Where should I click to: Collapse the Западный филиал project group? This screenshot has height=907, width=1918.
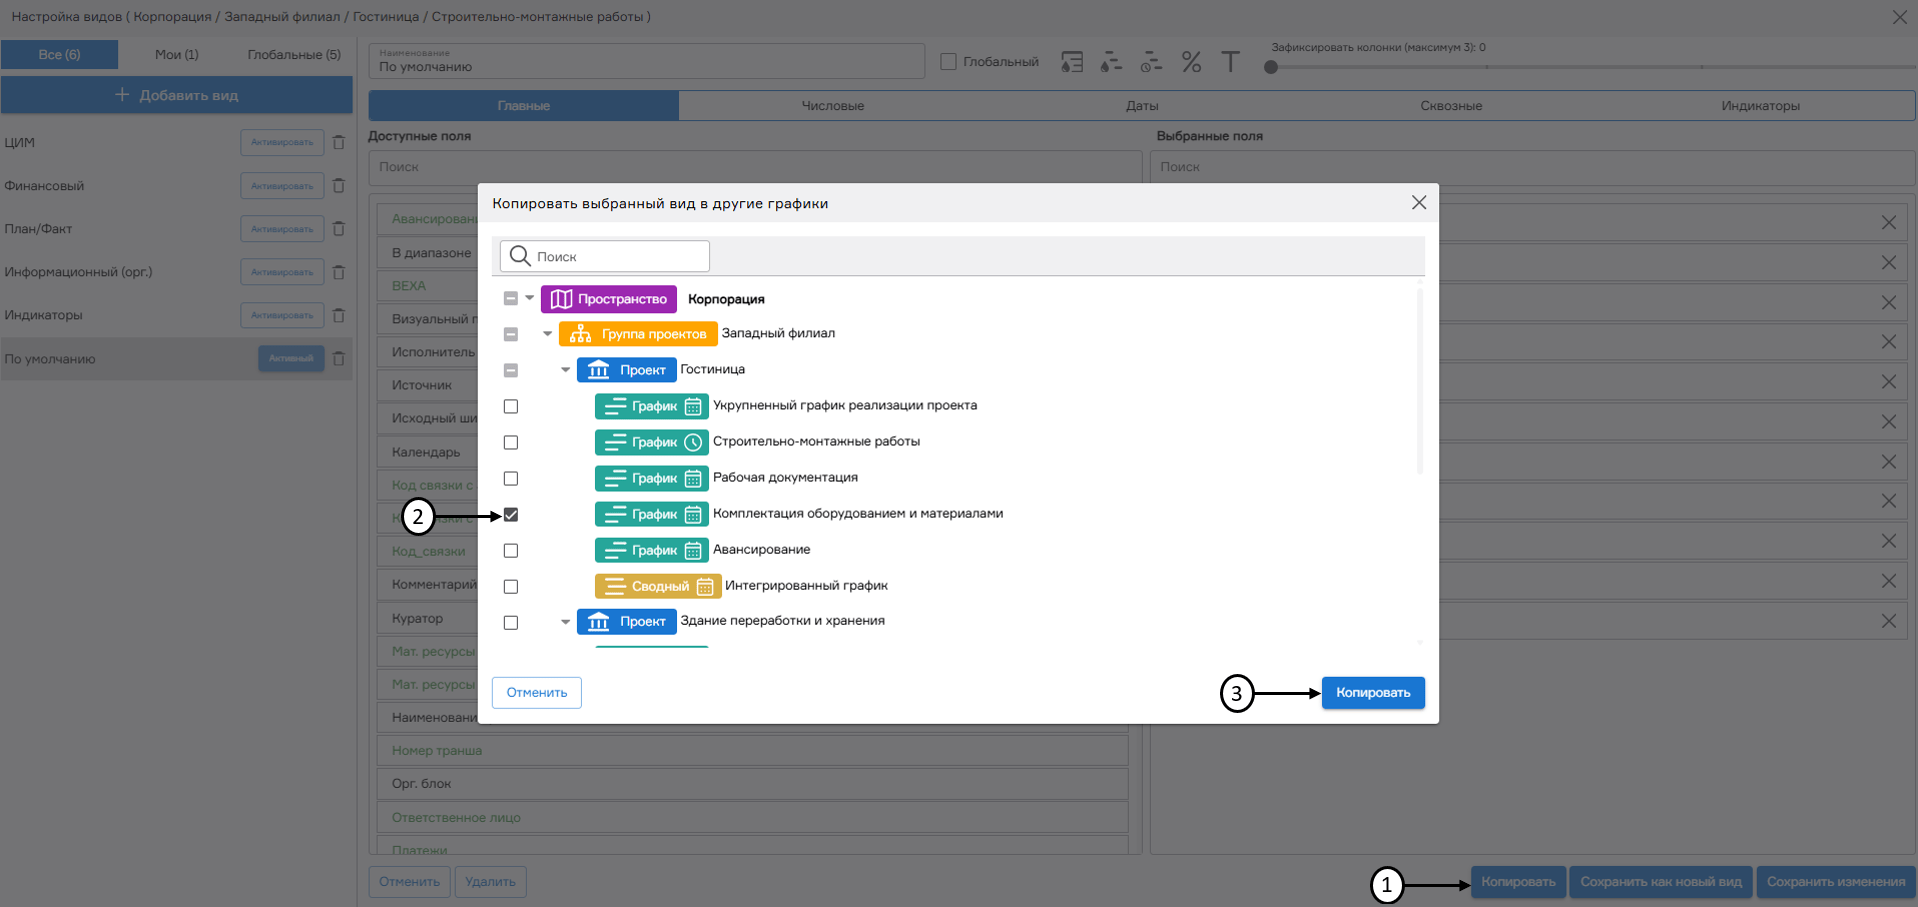point(547,334)
